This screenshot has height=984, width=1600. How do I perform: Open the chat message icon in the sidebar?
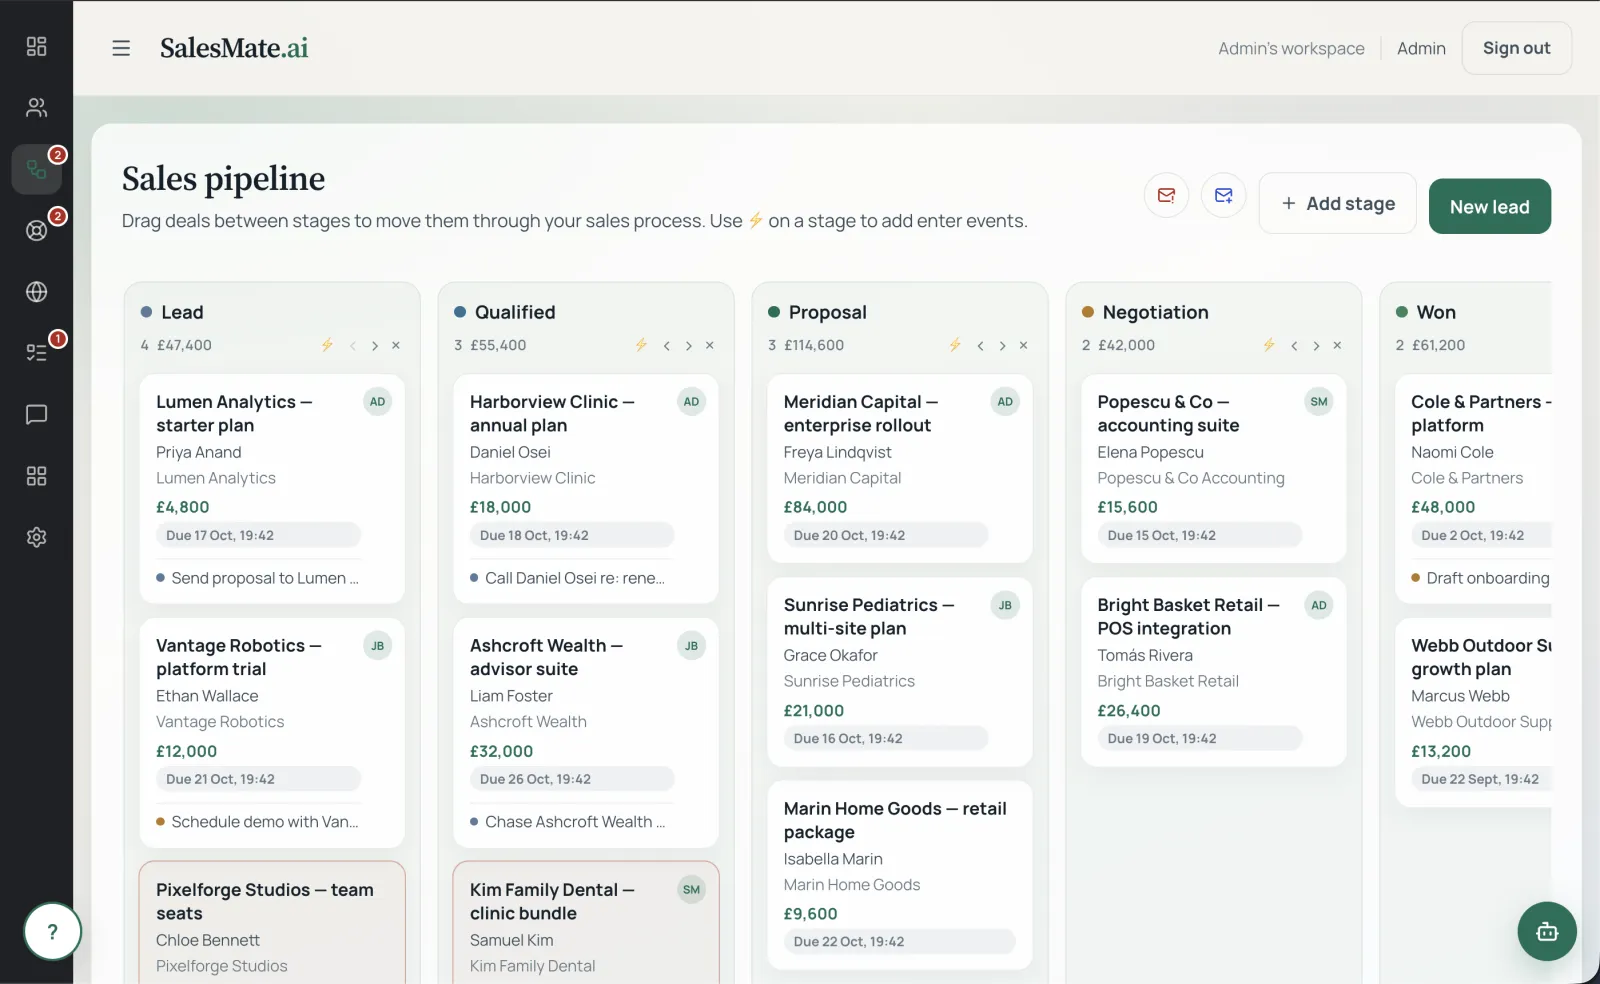[x=36, y=414]
